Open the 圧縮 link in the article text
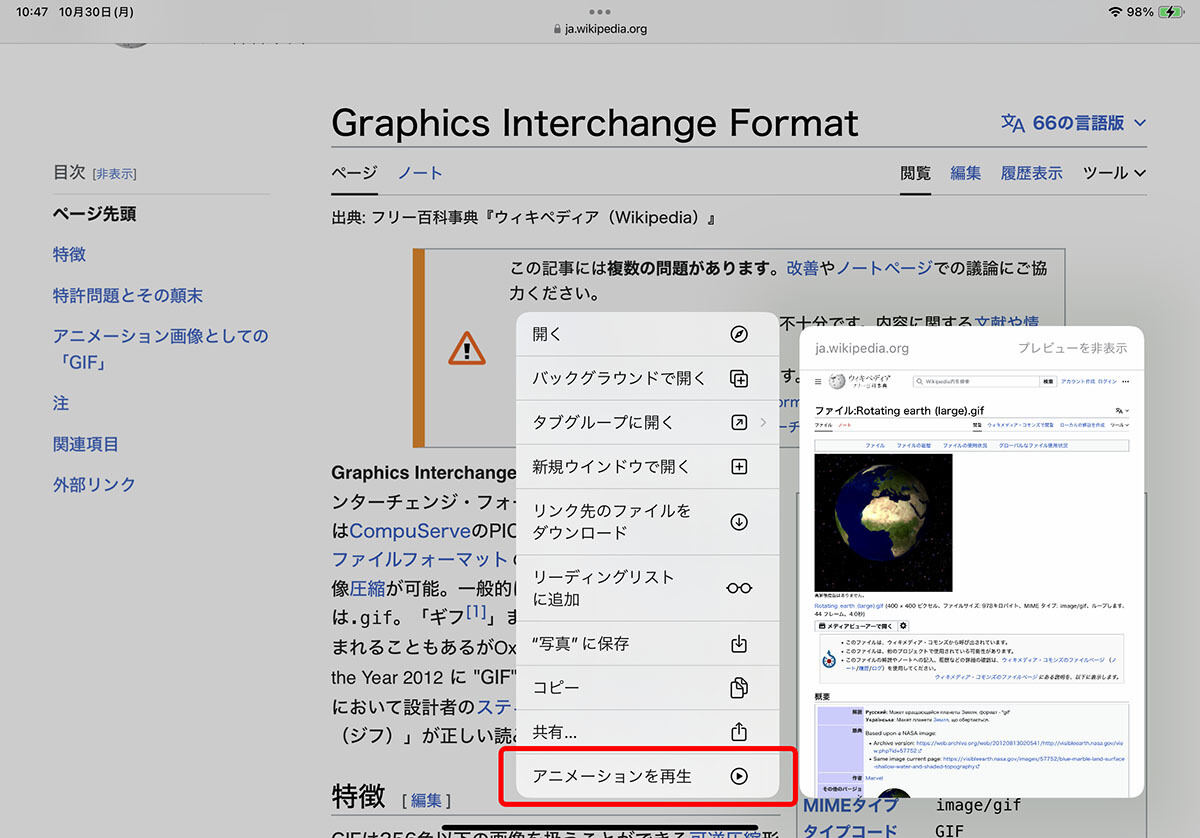This screenshot has width=1200, height=838. 367,588
